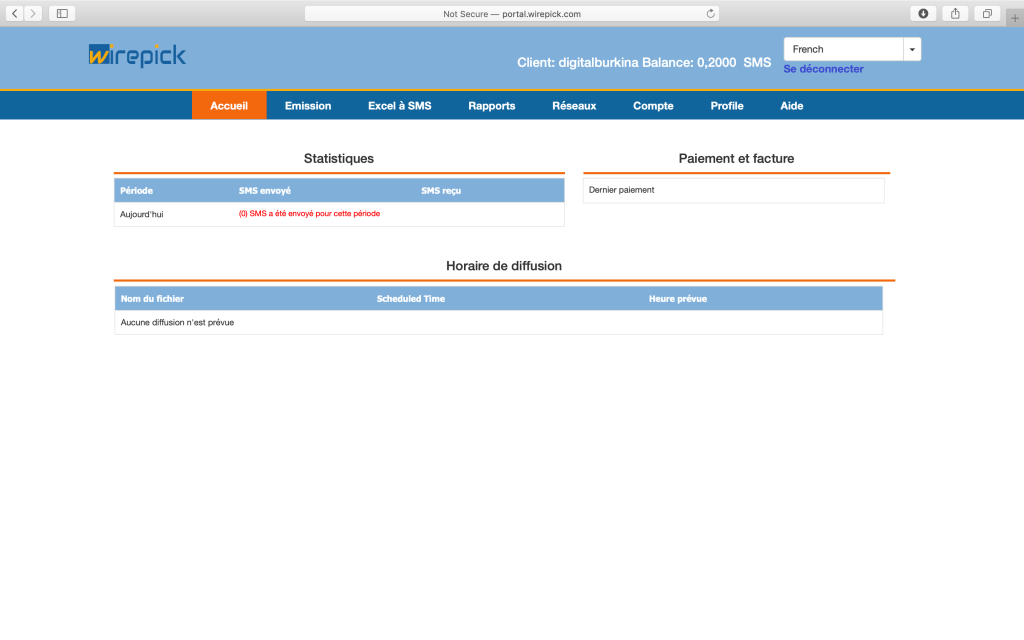Show all tabs overview icon
The width and height of the screenshot is (1024, 640).
(x=986, y=13)
